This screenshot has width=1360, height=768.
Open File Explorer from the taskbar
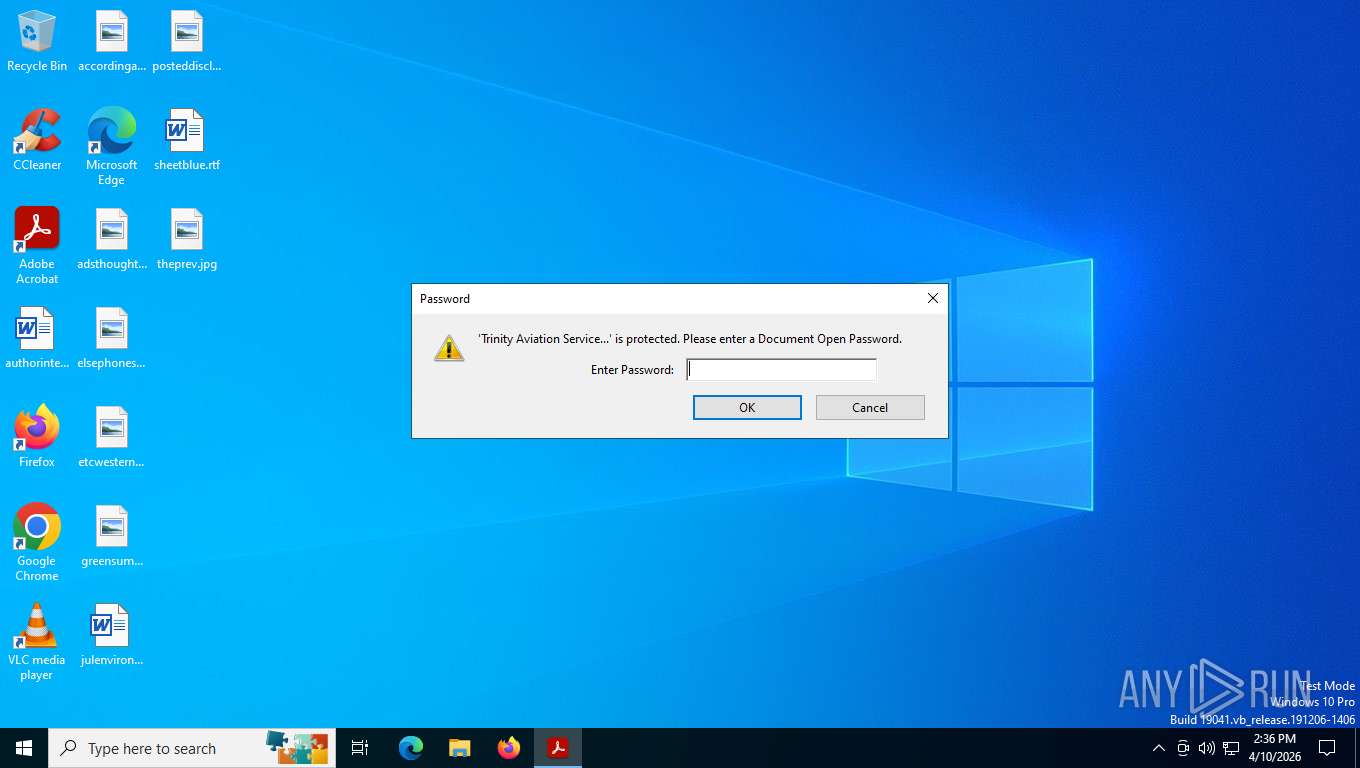(x=459, y=748)
